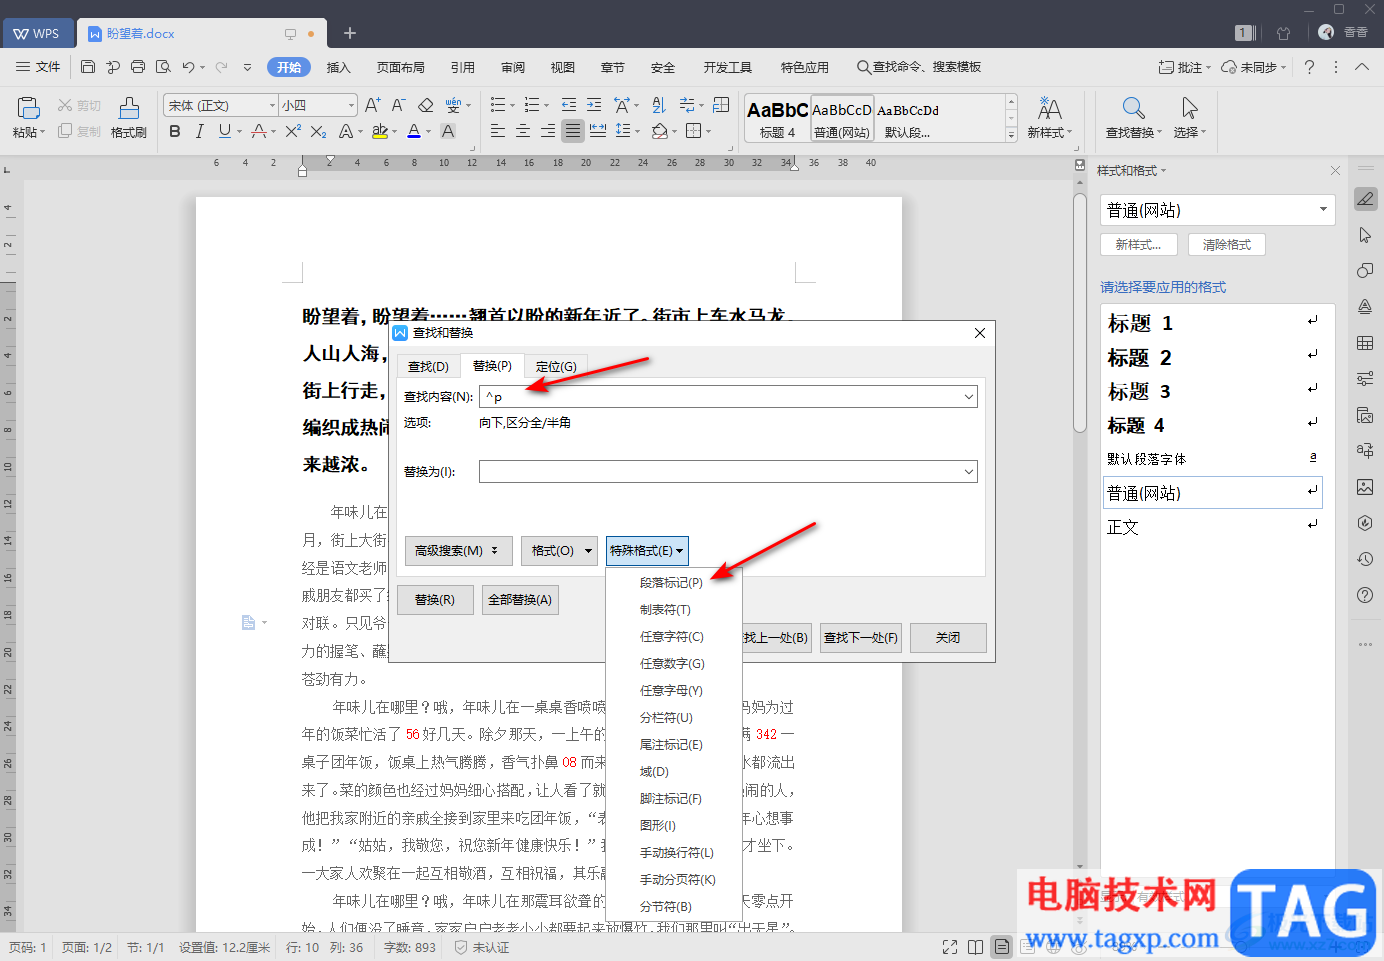Image resolution: width=1384 pixels, height=961 pixels.
Task: Click the Save icon in quick access toolbar
Action: coord(88,67)
